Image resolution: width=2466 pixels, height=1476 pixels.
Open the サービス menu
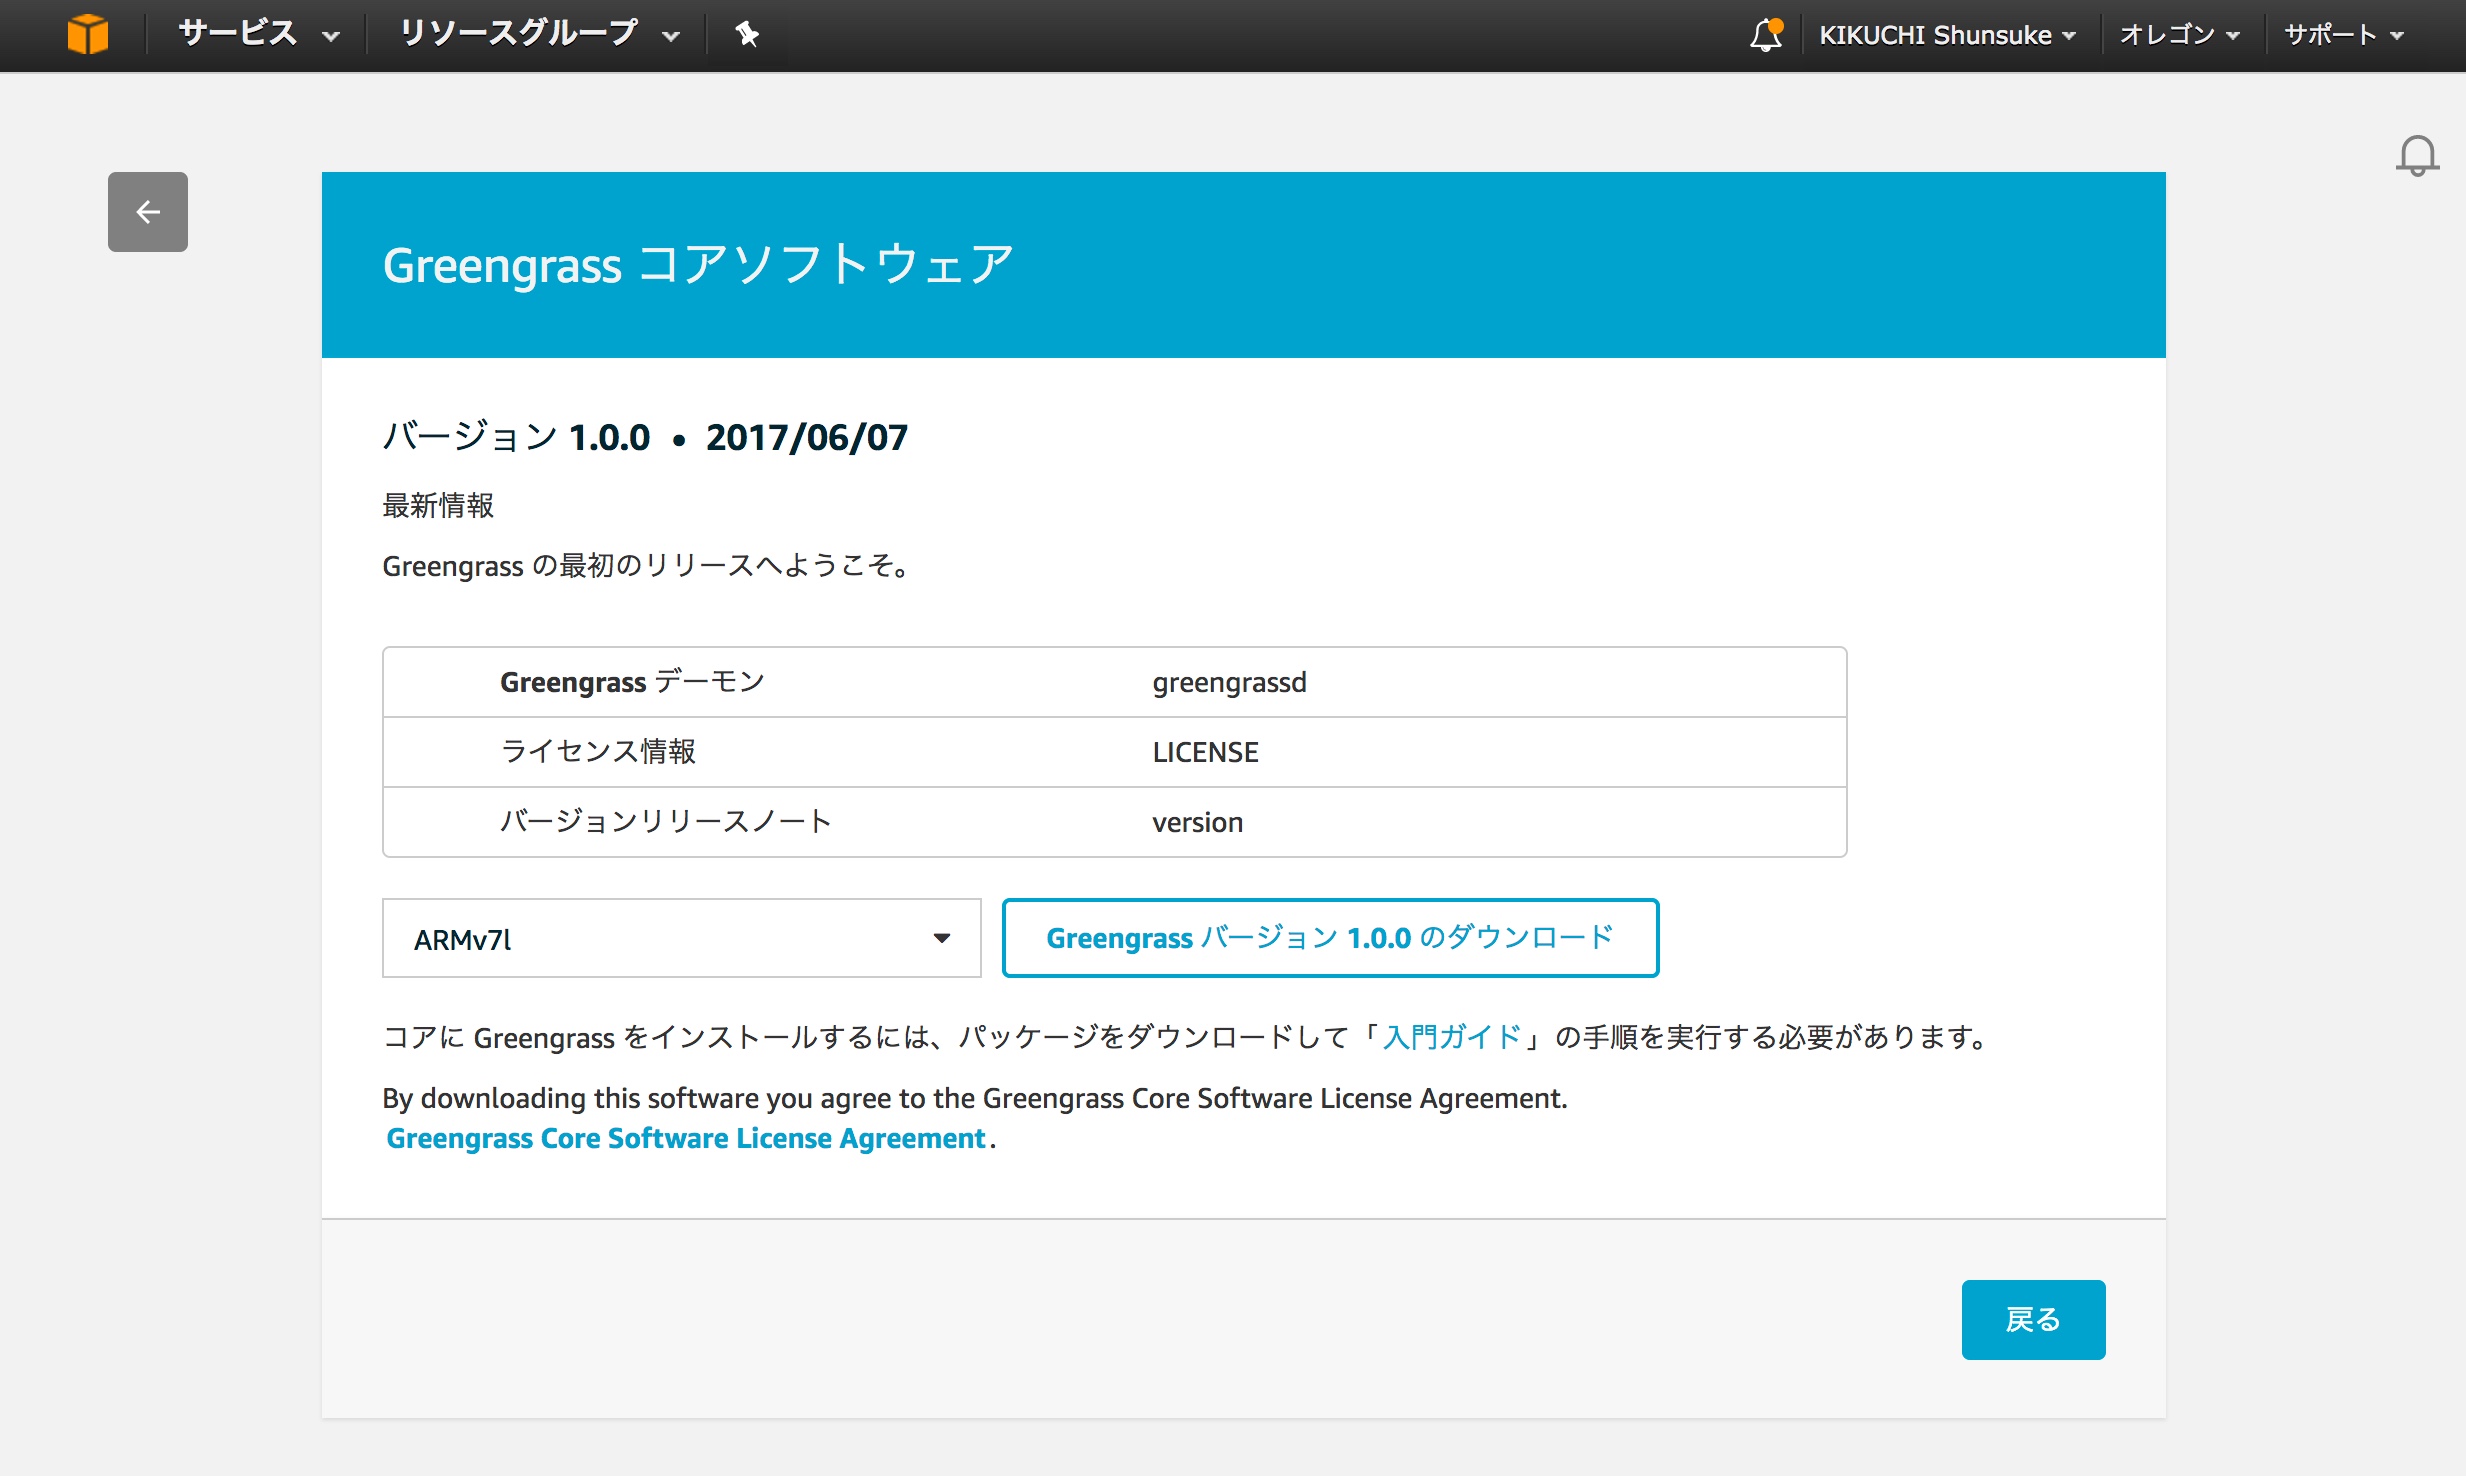point(259,34)
